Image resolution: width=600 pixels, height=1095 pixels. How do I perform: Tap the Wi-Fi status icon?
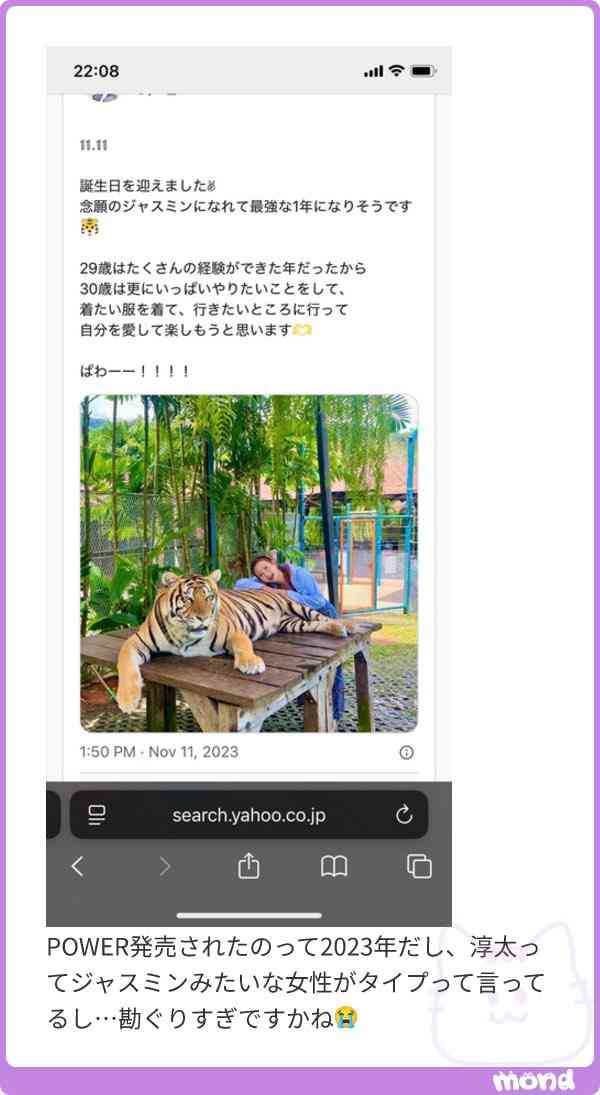click(x=397, y=71)
